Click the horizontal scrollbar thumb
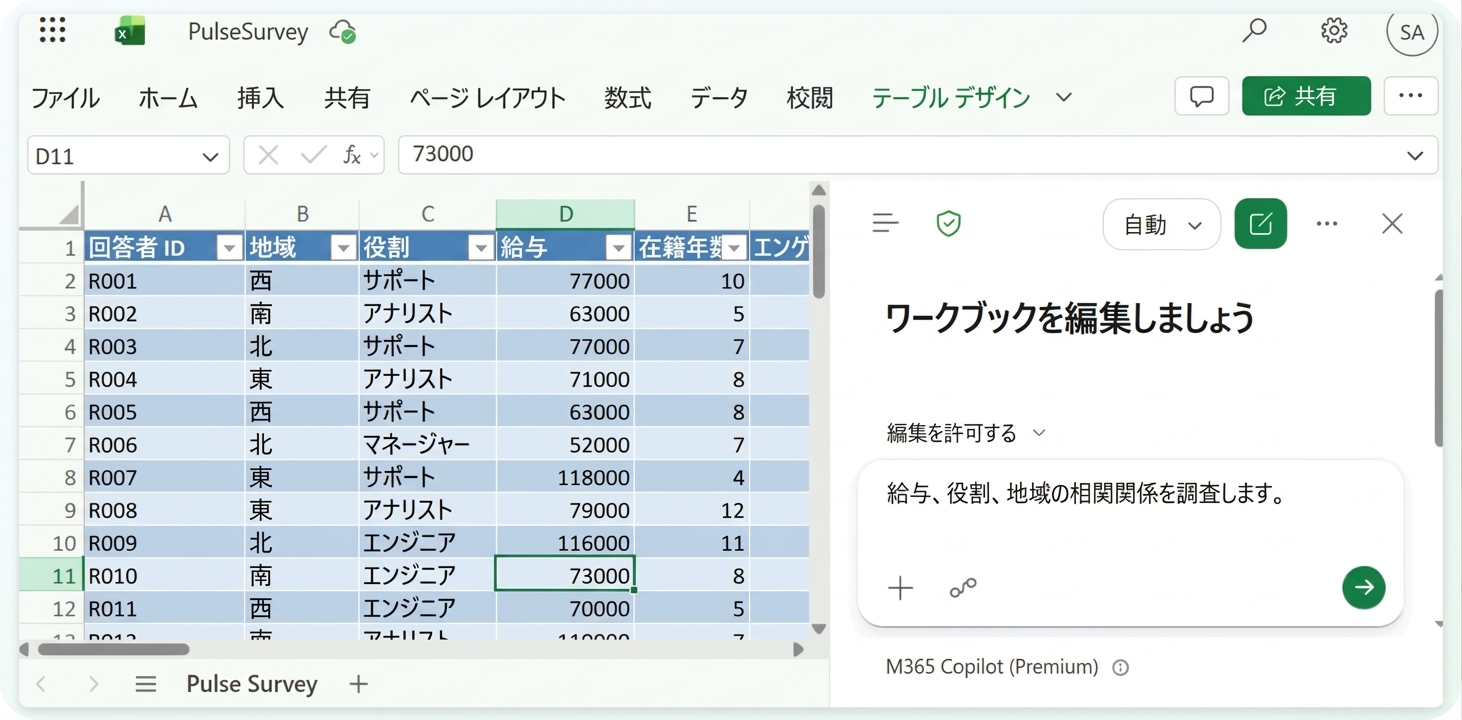 click(x=113, y=649)
